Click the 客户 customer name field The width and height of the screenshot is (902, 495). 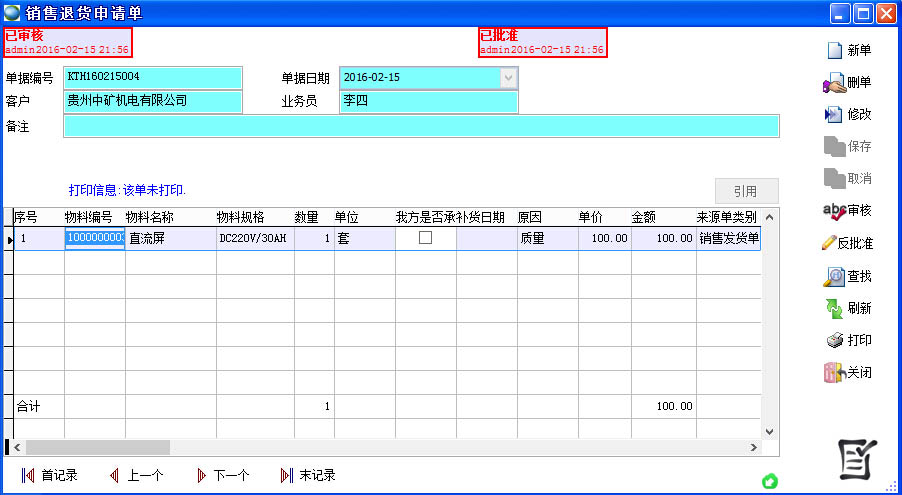pyautogui.click(x=153, y=102)
